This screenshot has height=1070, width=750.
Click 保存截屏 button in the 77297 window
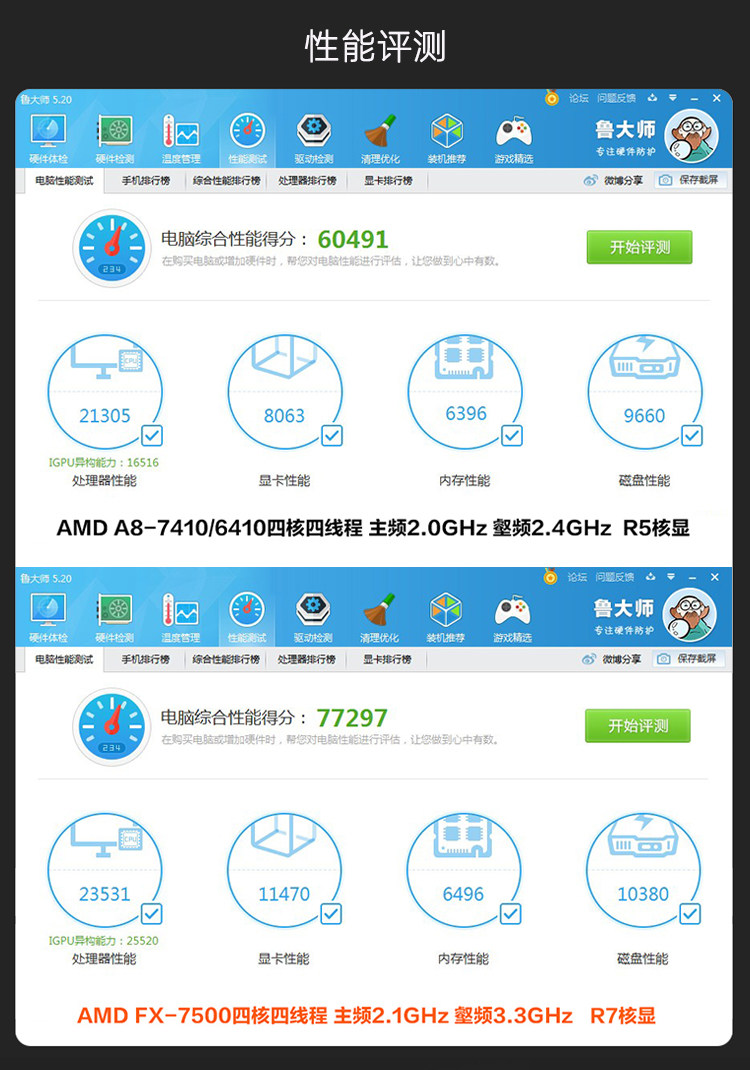(x=689, y=659)
